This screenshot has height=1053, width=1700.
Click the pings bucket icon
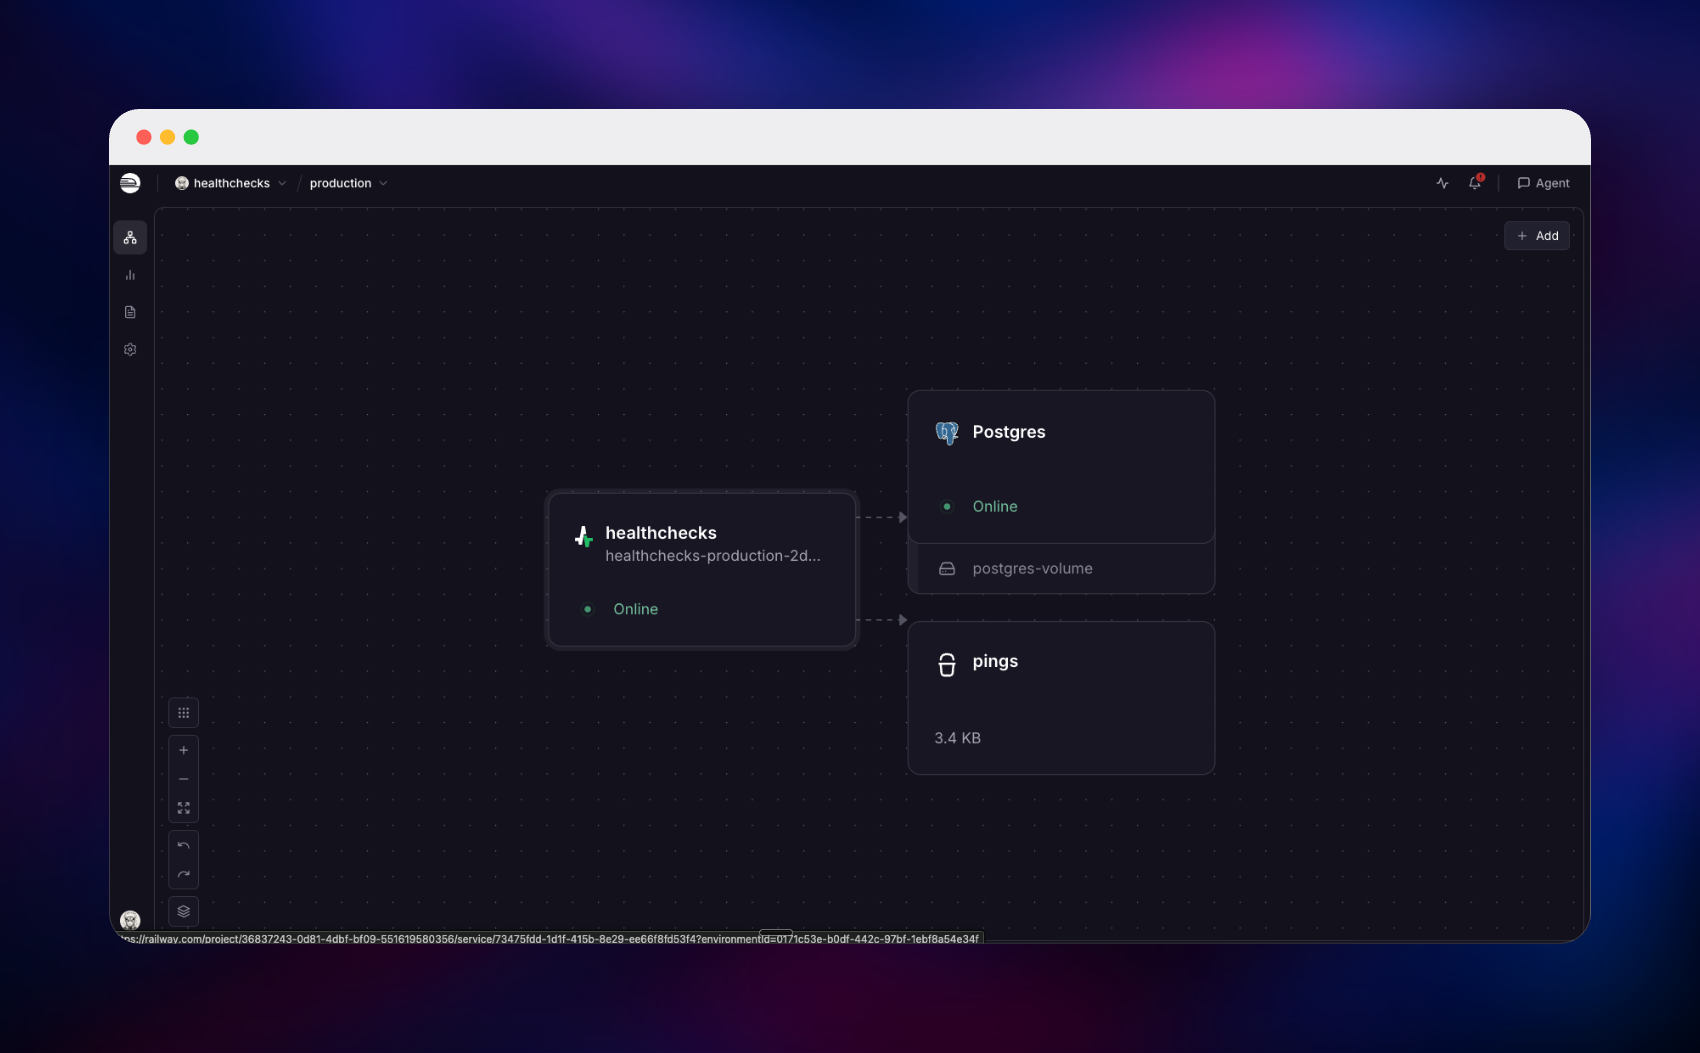pos(947,665)
